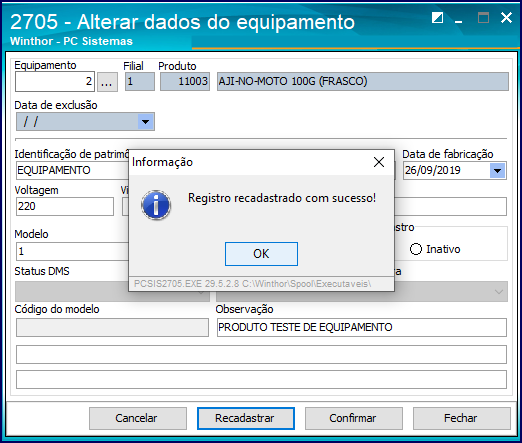Click the Código do modelo field

(112, 327)
